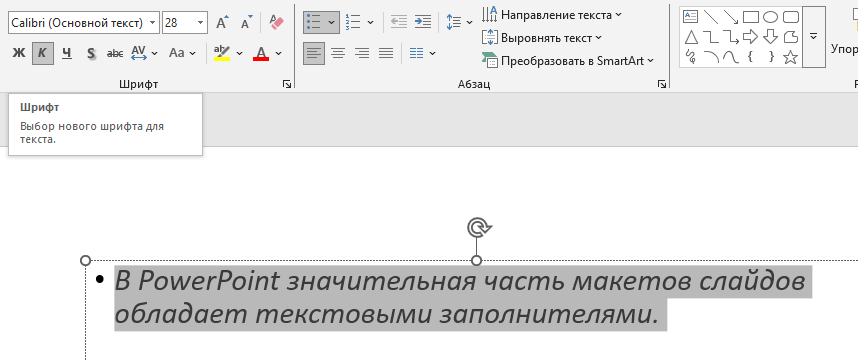Open the Шрифт dialog box launcher
The width and height of the screenshot is (858, 361).
click(287, 84)
